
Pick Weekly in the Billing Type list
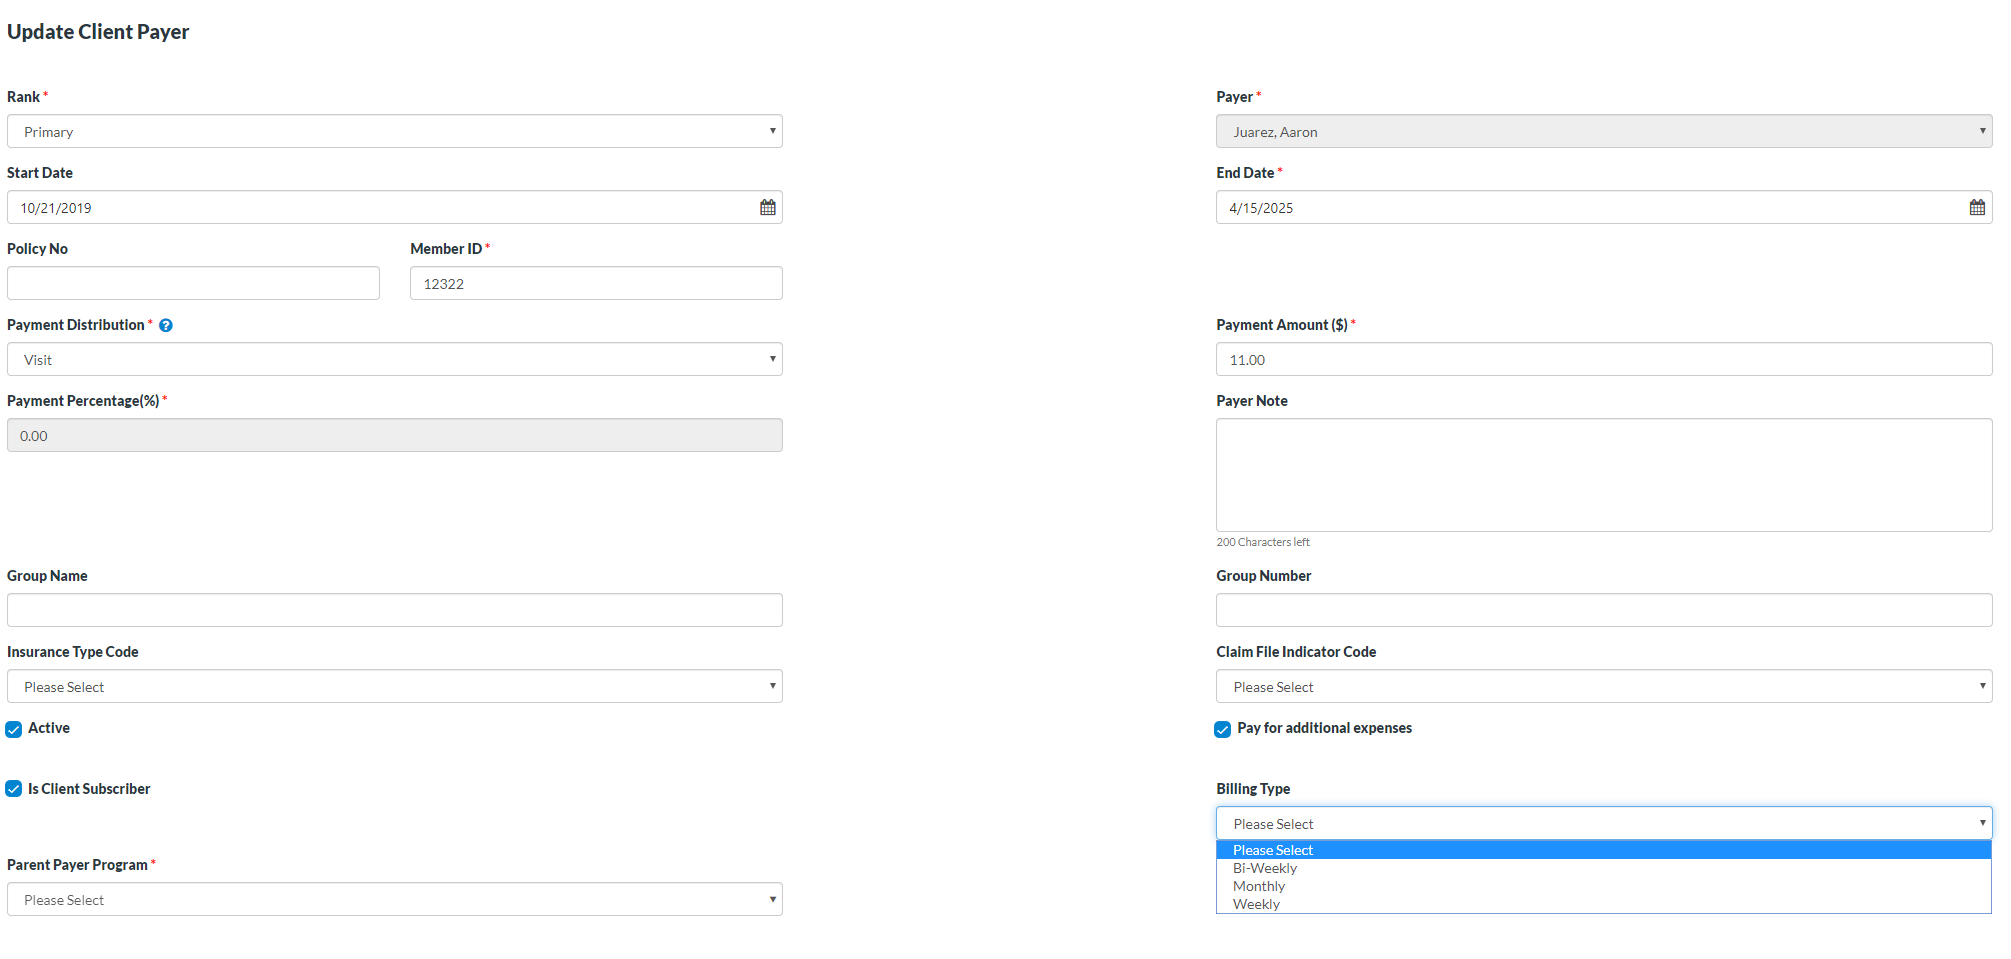click(1256, 904)
